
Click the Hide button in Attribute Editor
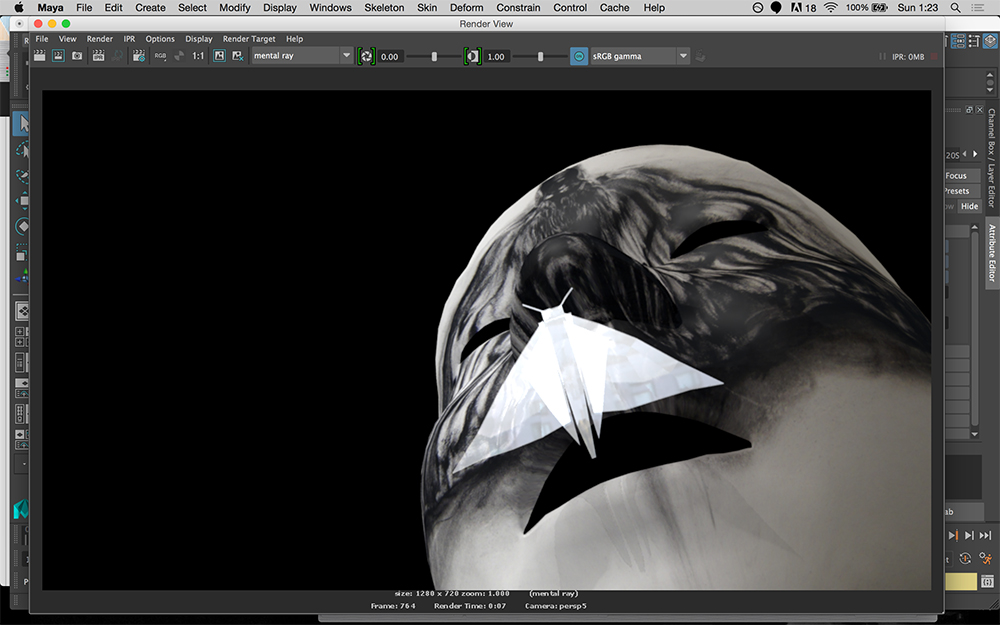(969, 206)
